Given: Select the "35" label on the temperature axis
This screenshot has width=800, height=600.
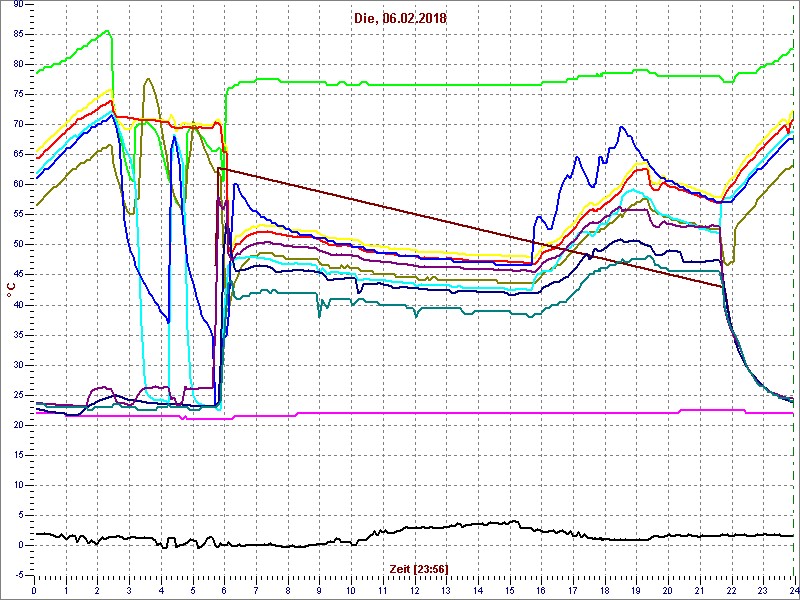Looking at the screenshot, I should tap(19, 335).
